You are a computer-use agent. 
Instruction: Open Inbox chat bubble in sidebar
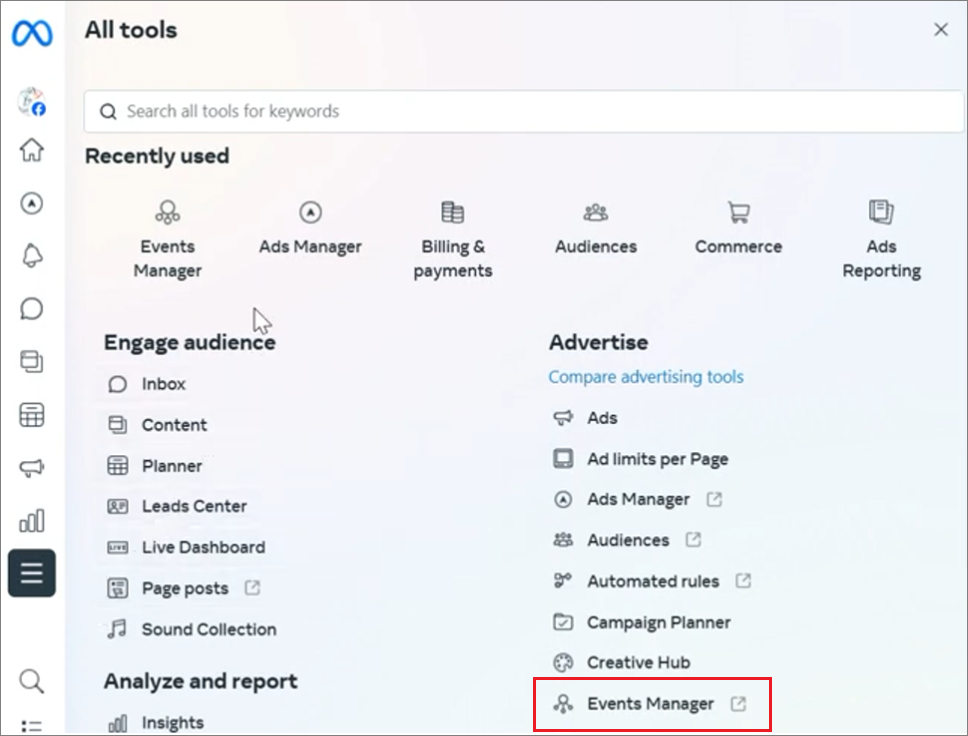point(31,309)
